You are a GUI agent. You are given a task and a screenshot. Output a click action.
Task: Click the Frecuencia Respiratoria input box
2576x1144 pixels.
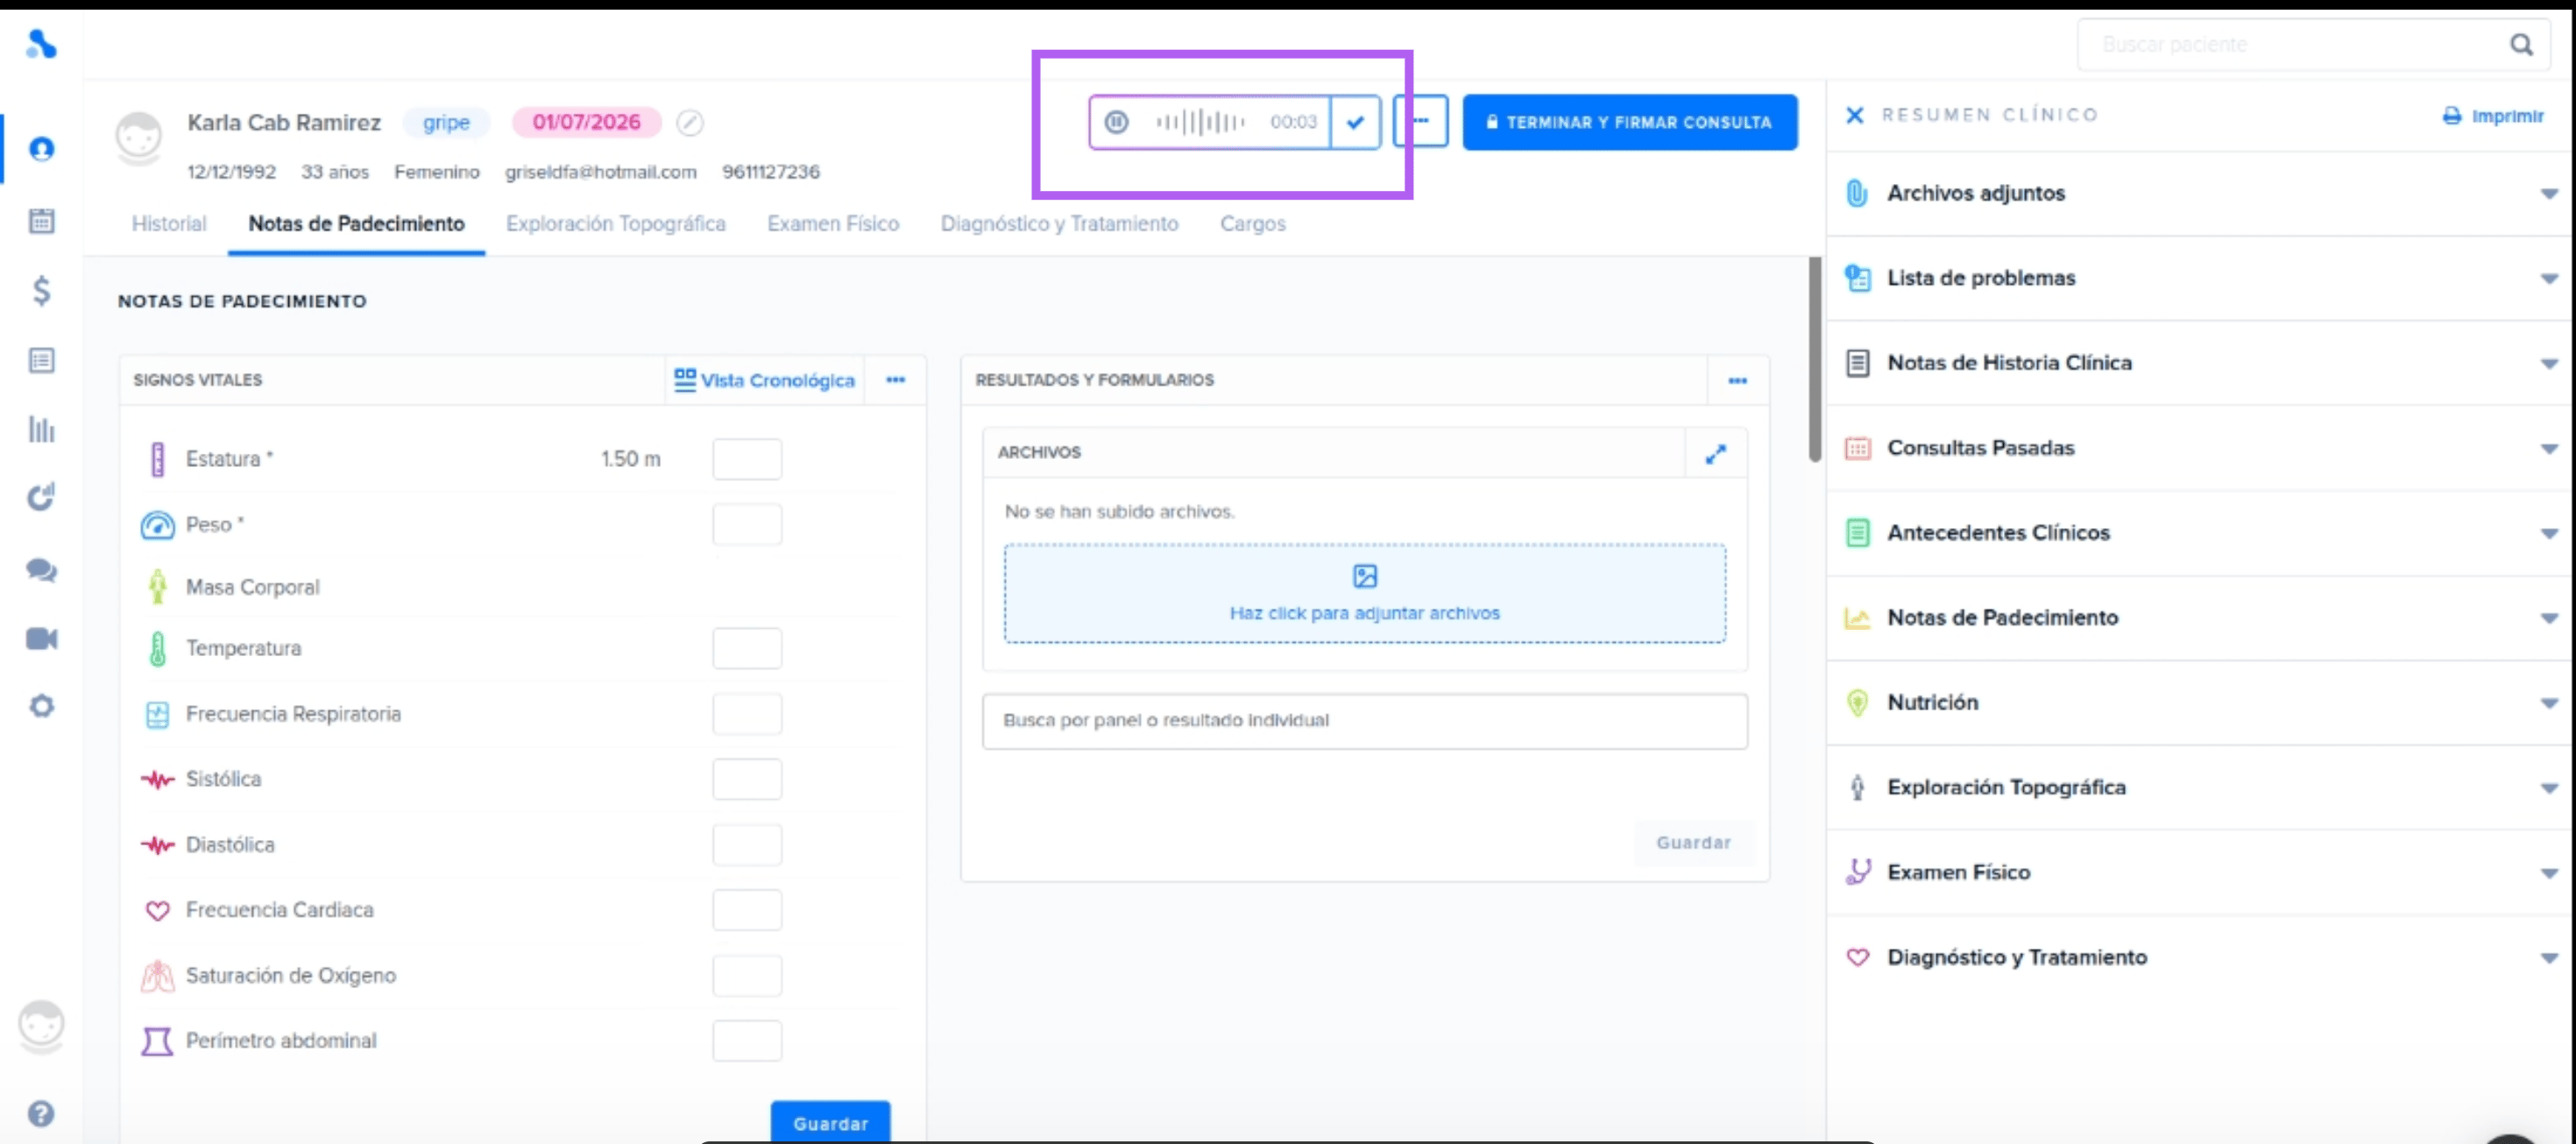[747, 714]
